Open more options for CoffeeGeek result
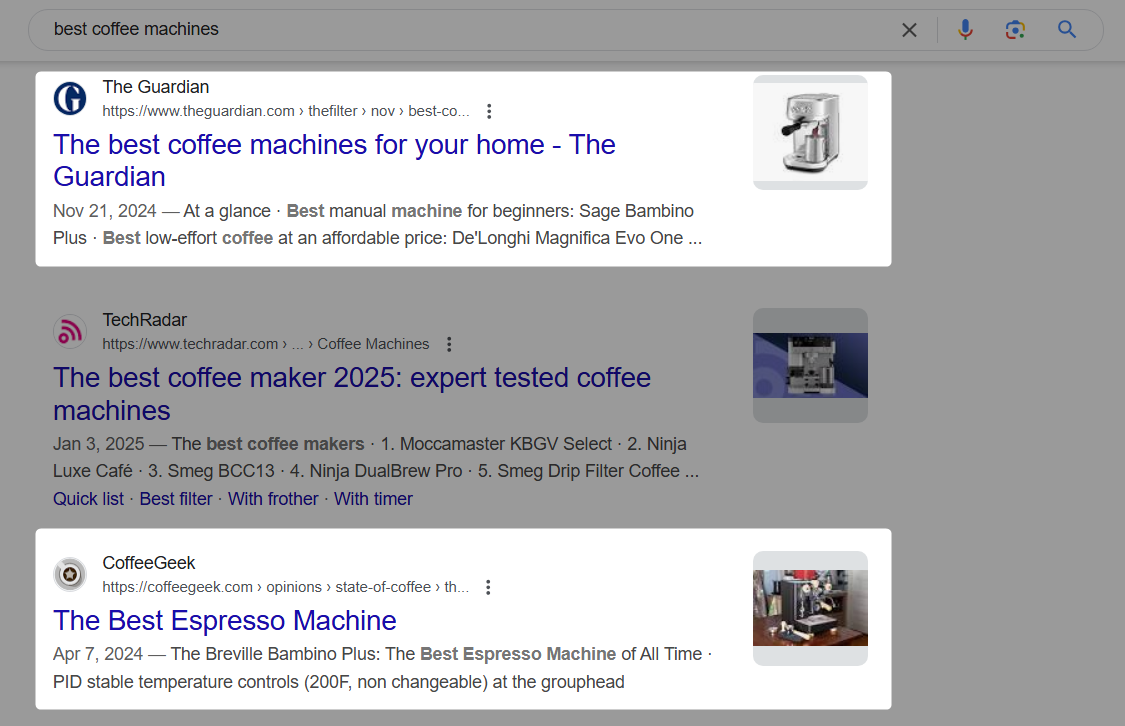1125x726 pixels. point(488,588)
